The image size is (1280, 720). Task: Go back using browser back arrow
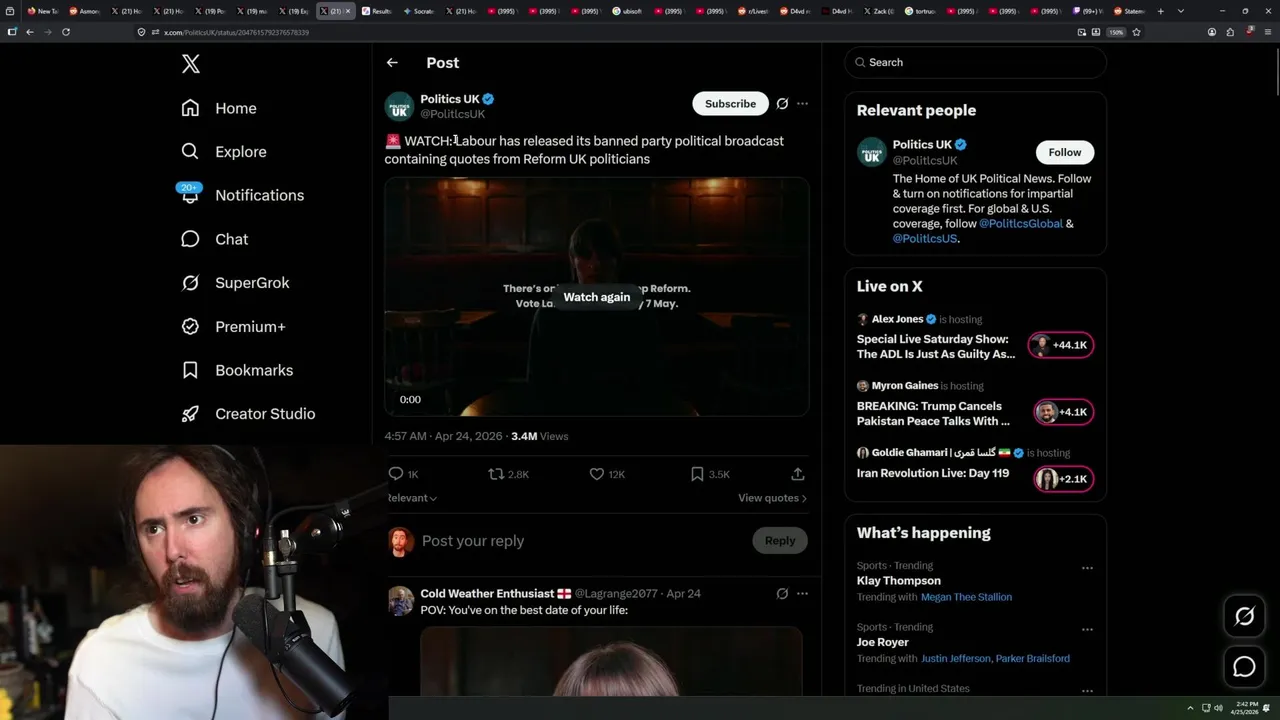pos(30,32)
